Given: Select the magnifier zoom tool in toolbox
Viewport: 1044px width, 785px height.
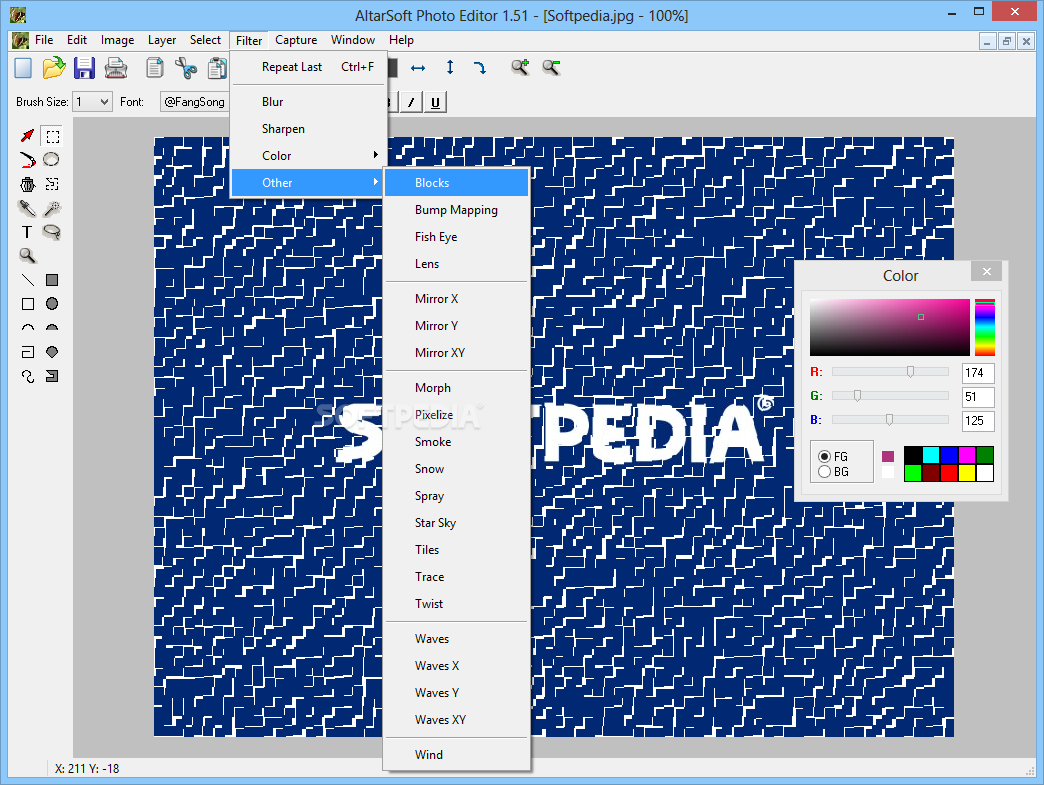Looking at the screenshot, I should click(27, 256).
